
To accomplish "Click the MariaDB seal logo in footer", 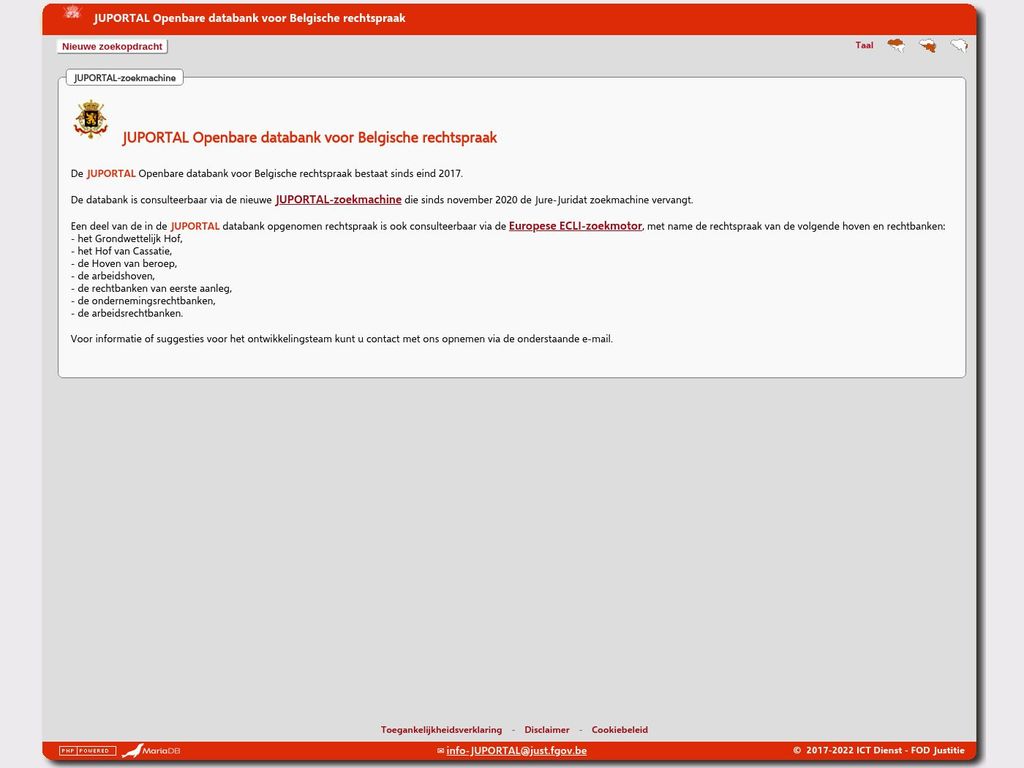I will click(151, 751).
